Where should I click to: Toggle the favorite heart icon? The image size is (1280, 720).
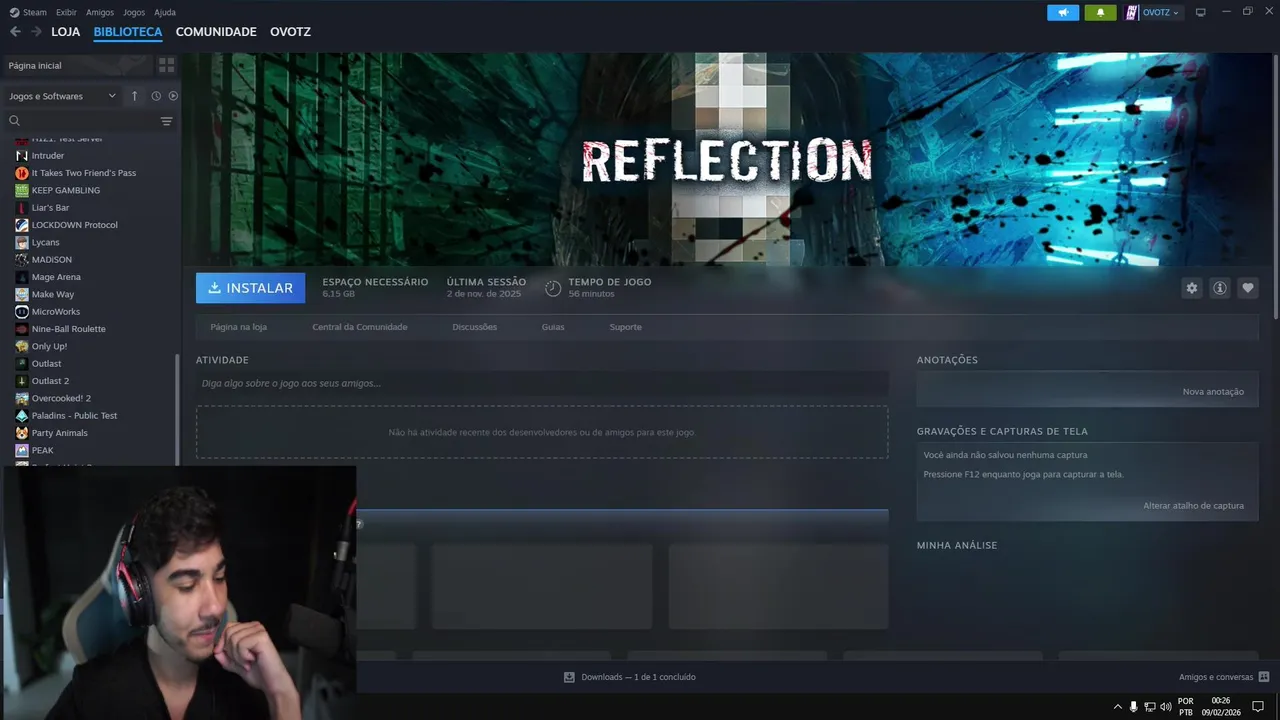click(1248, 288)
